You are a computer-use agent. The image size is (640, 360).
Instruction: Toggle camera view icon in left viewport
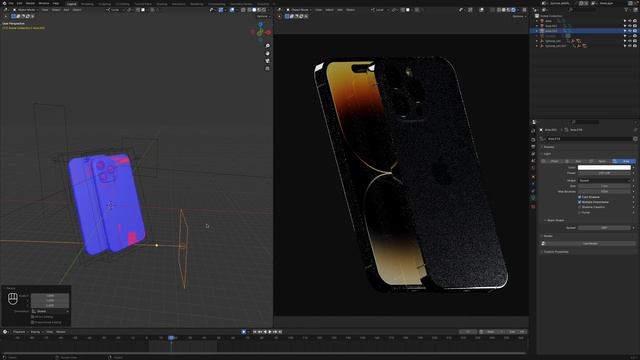pos(268,61)
